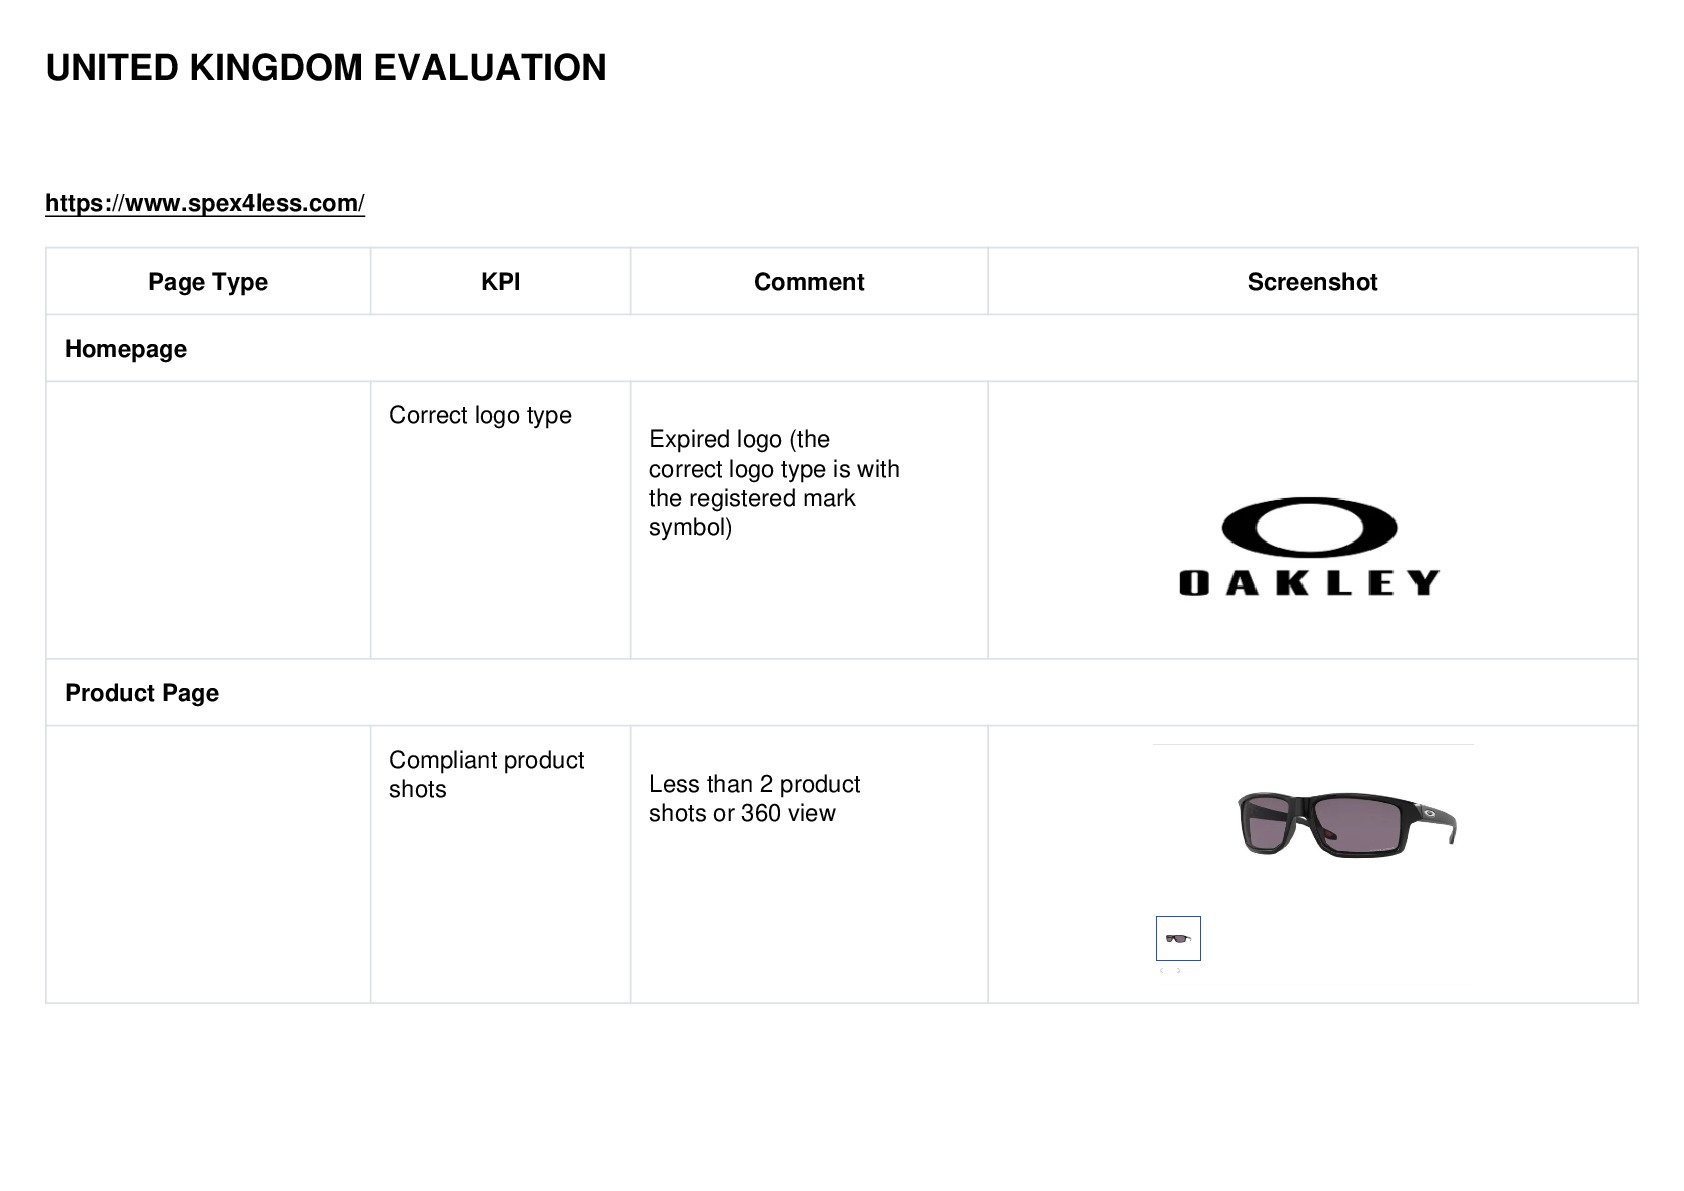Screen dimensions: 1684x1191
Task: Click the United Kingdom Evaluation heading
Action: coord(326,68)
